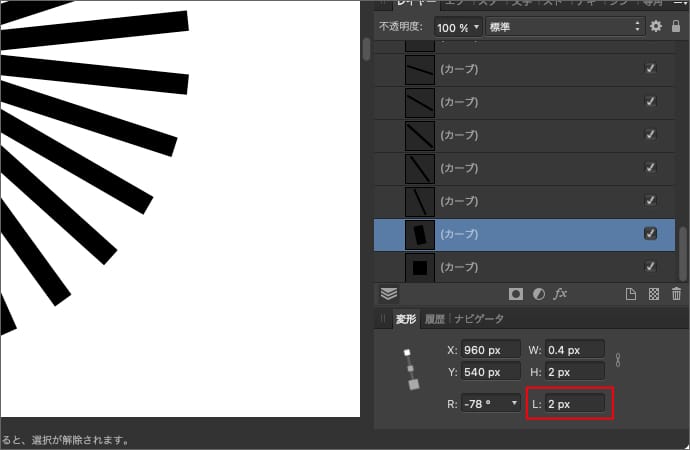Screen dimensions: 690x450
Task: Uncheck visibility of the selected blue layer
Action: (650, 234)
